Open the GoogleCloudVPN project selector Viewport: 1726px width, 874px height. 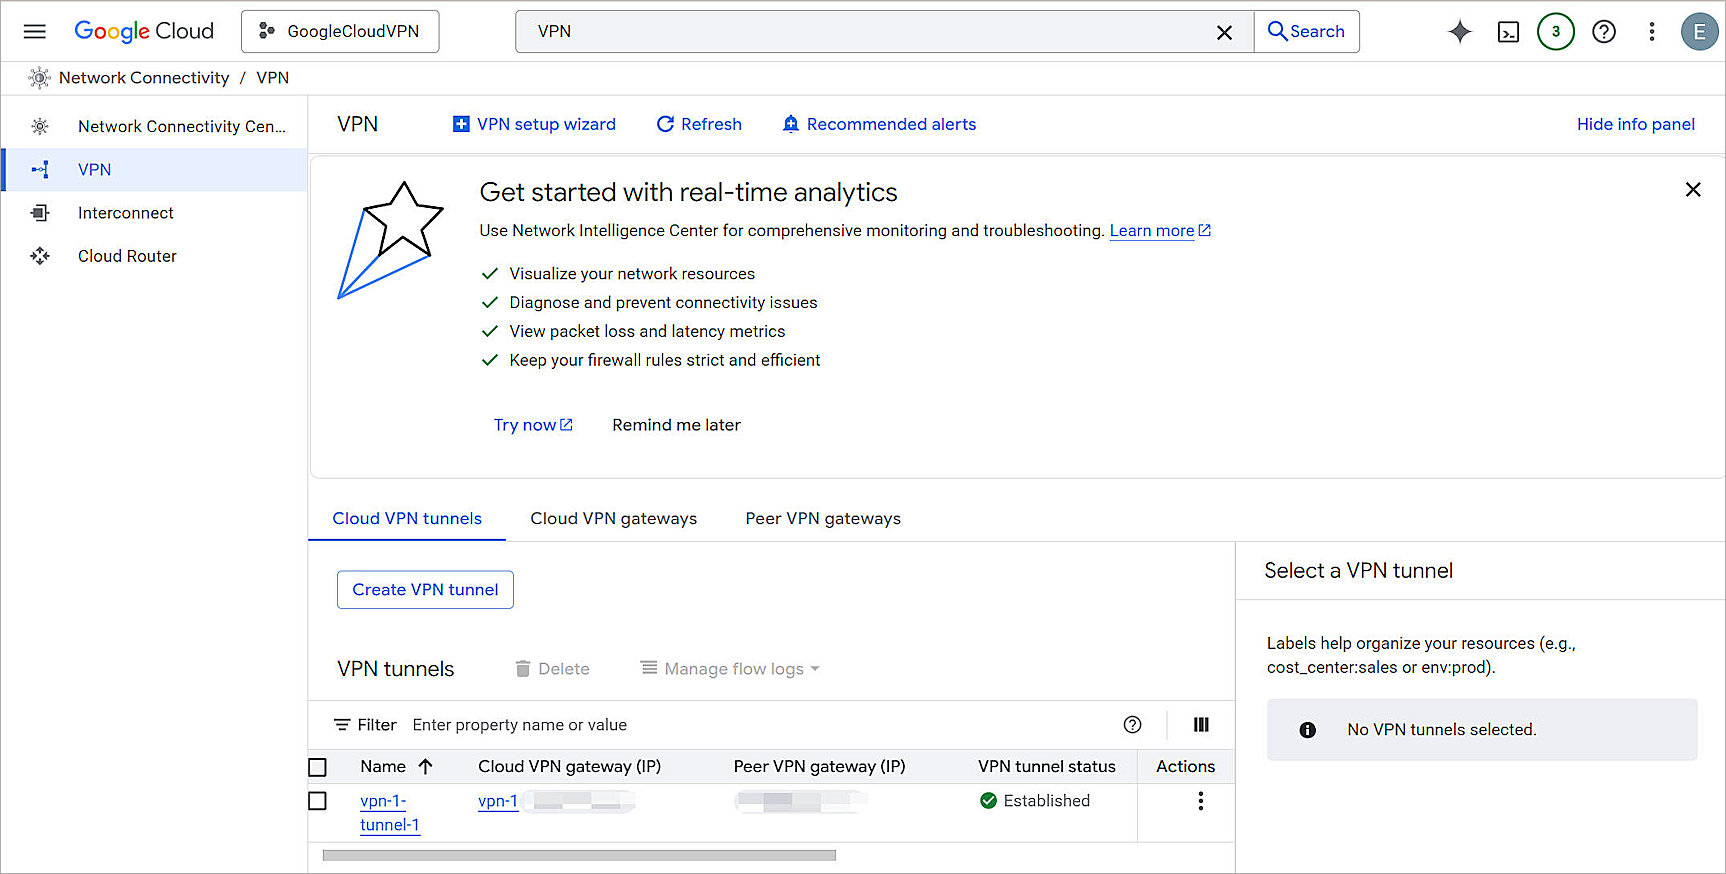(x=340, y=31)
